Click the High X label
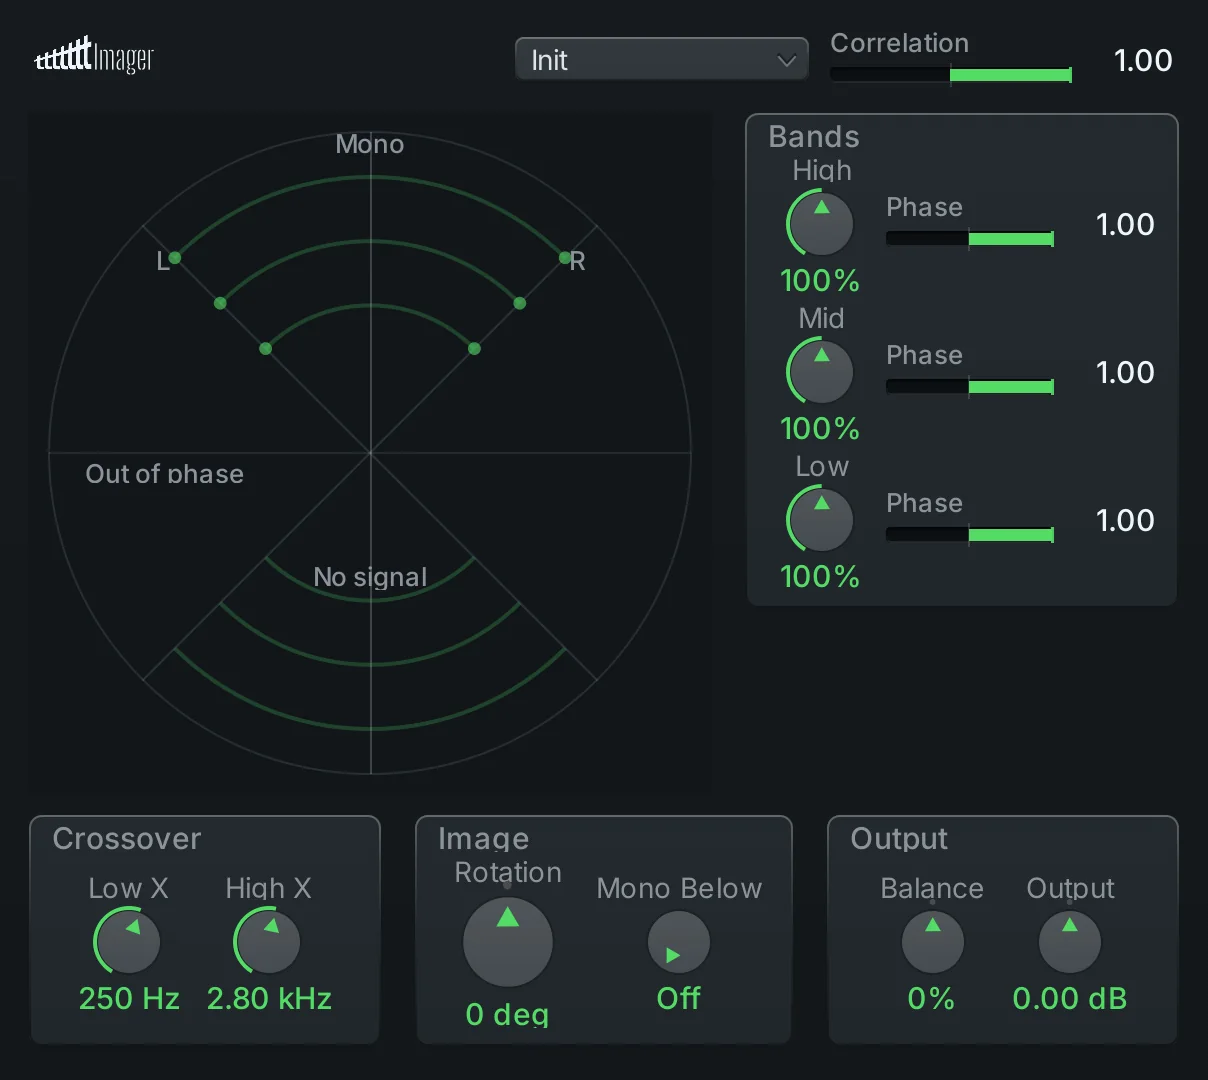 pos(268,888)
